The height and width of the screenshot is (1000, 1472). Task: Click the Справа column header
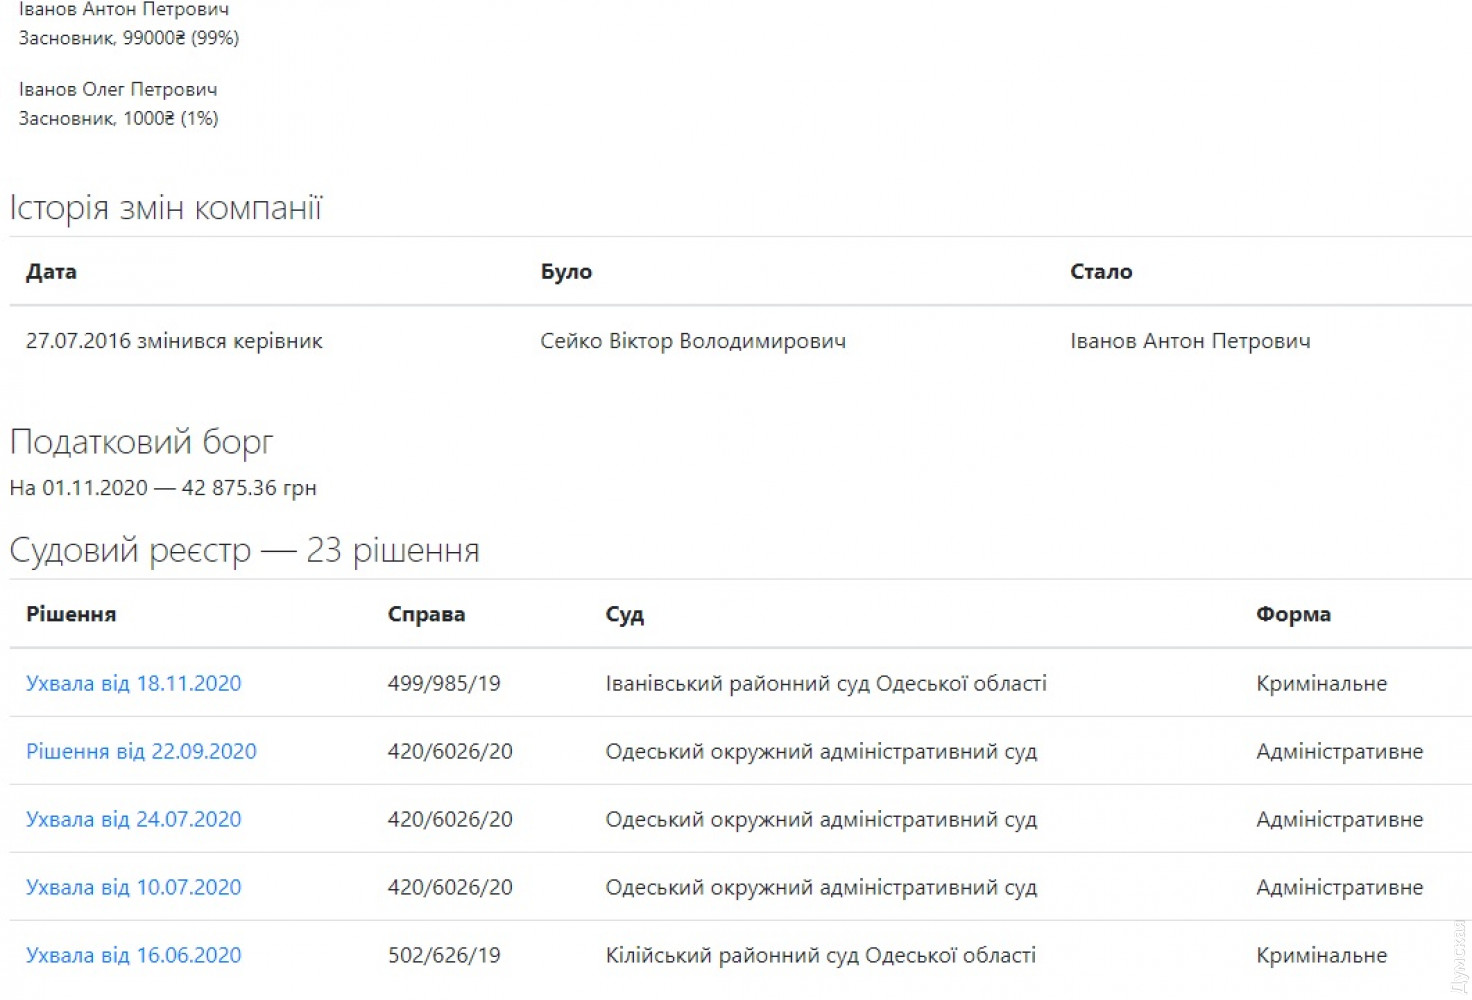coord(426,614)
